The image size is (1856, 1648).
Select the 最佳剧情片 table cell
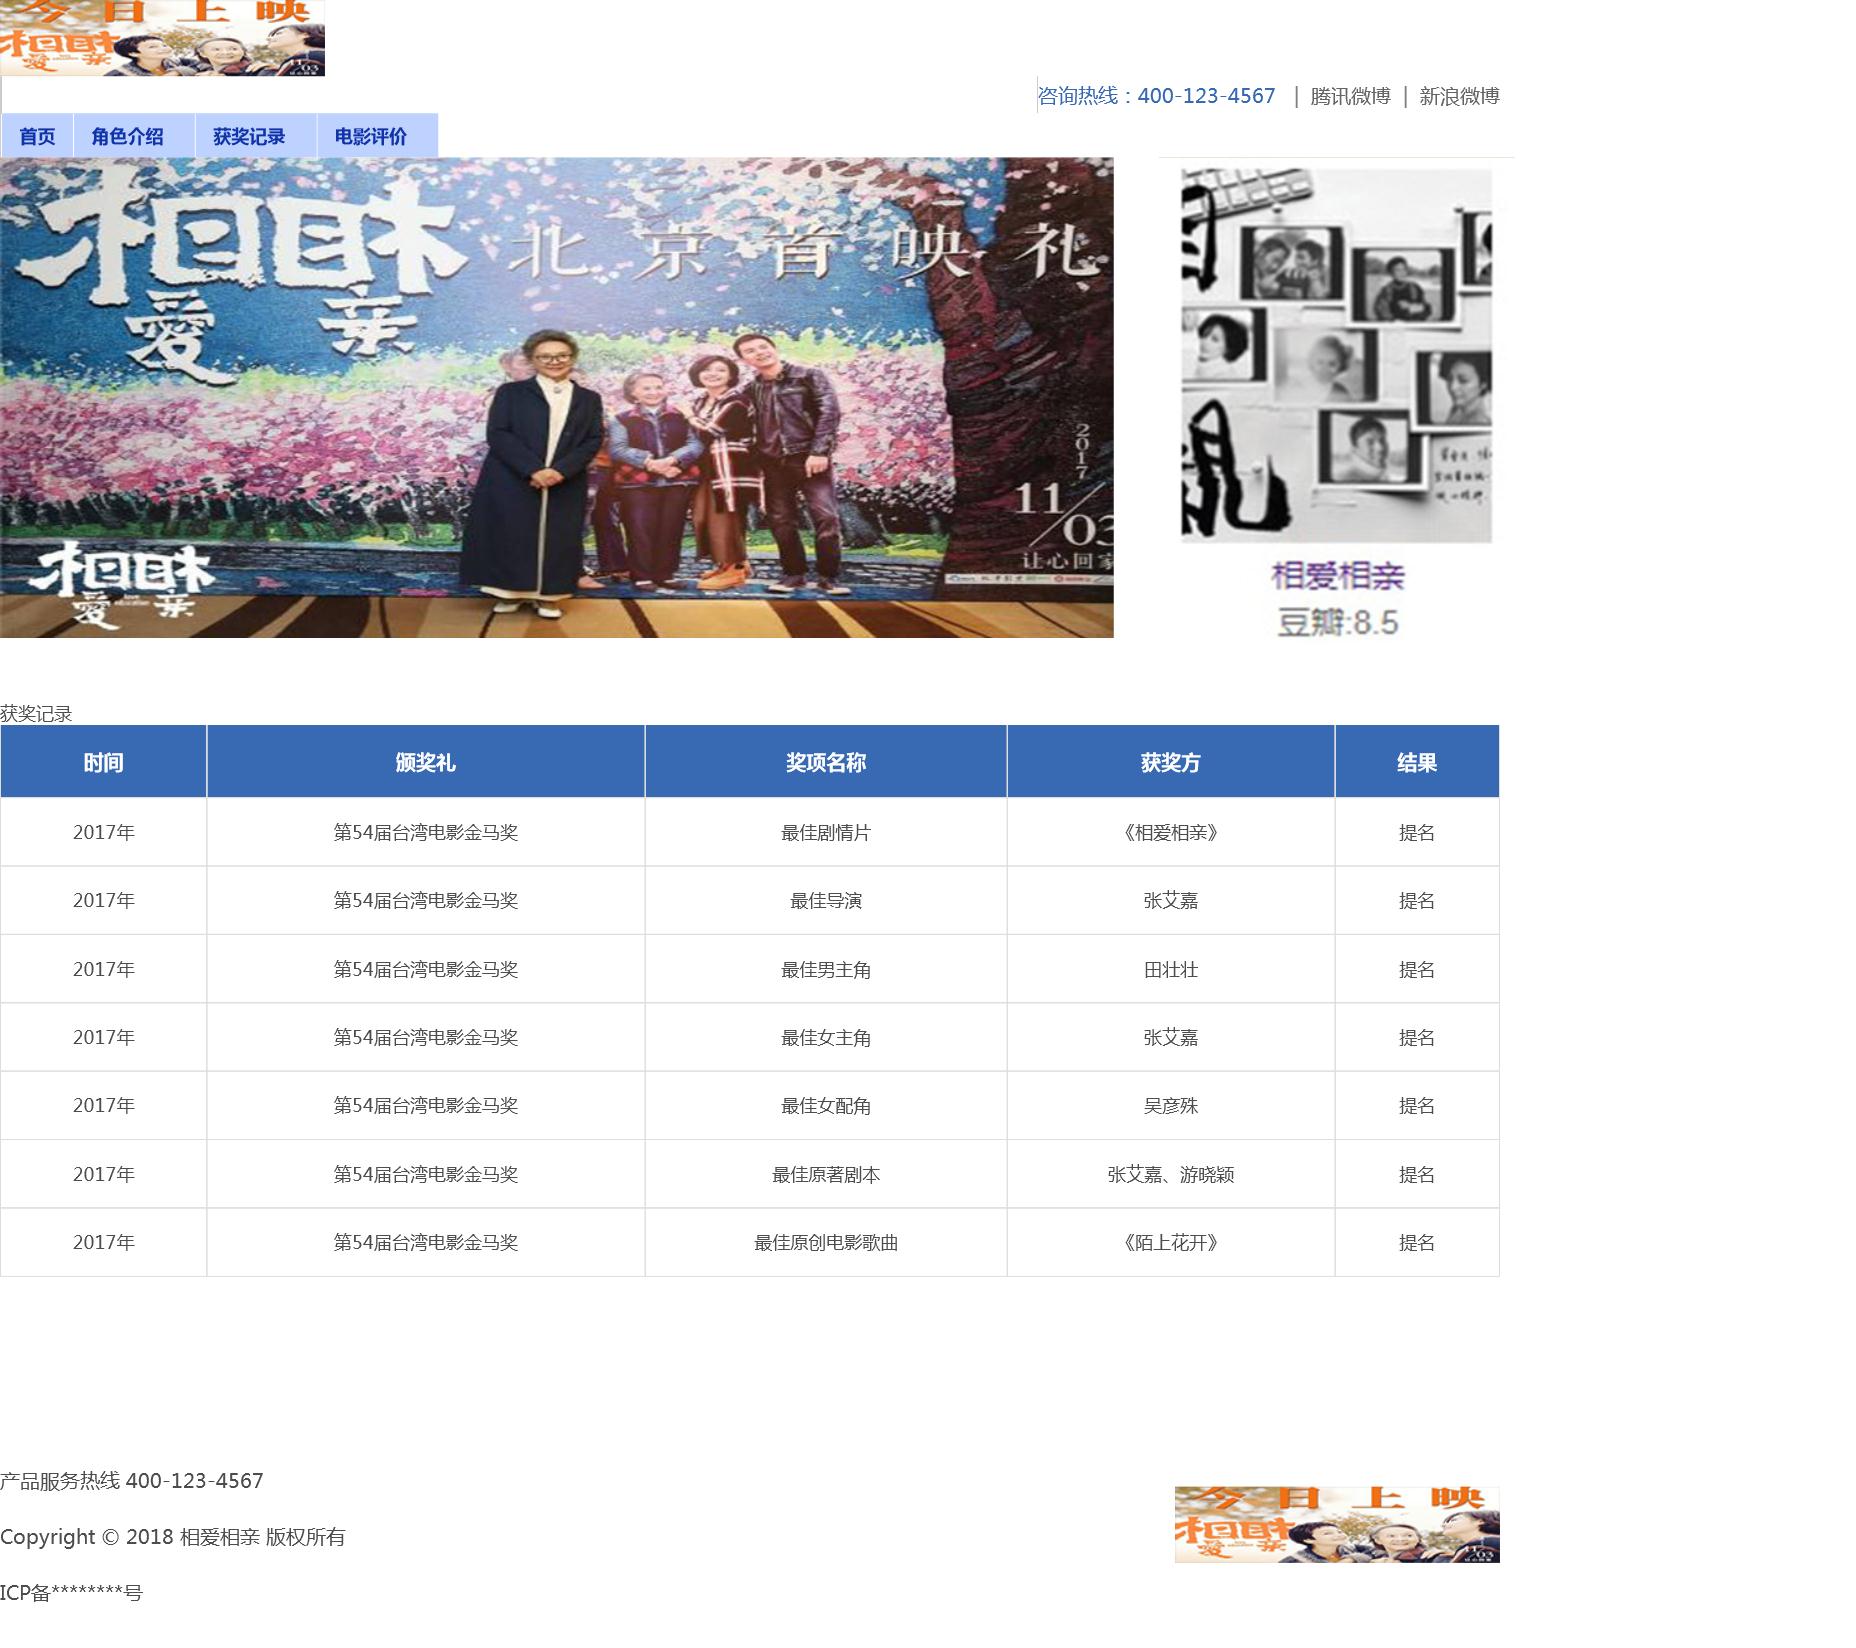click(x=825, y=833)
